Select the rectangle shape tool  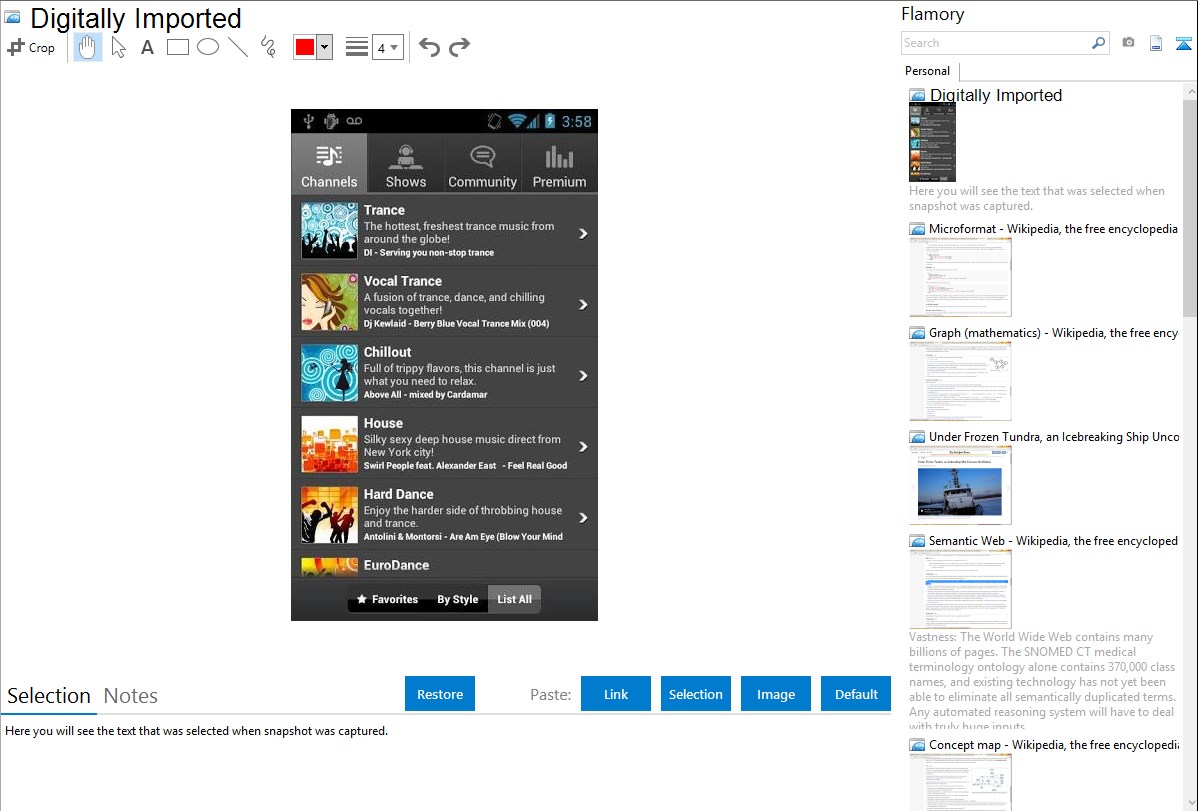click(177, 47)
